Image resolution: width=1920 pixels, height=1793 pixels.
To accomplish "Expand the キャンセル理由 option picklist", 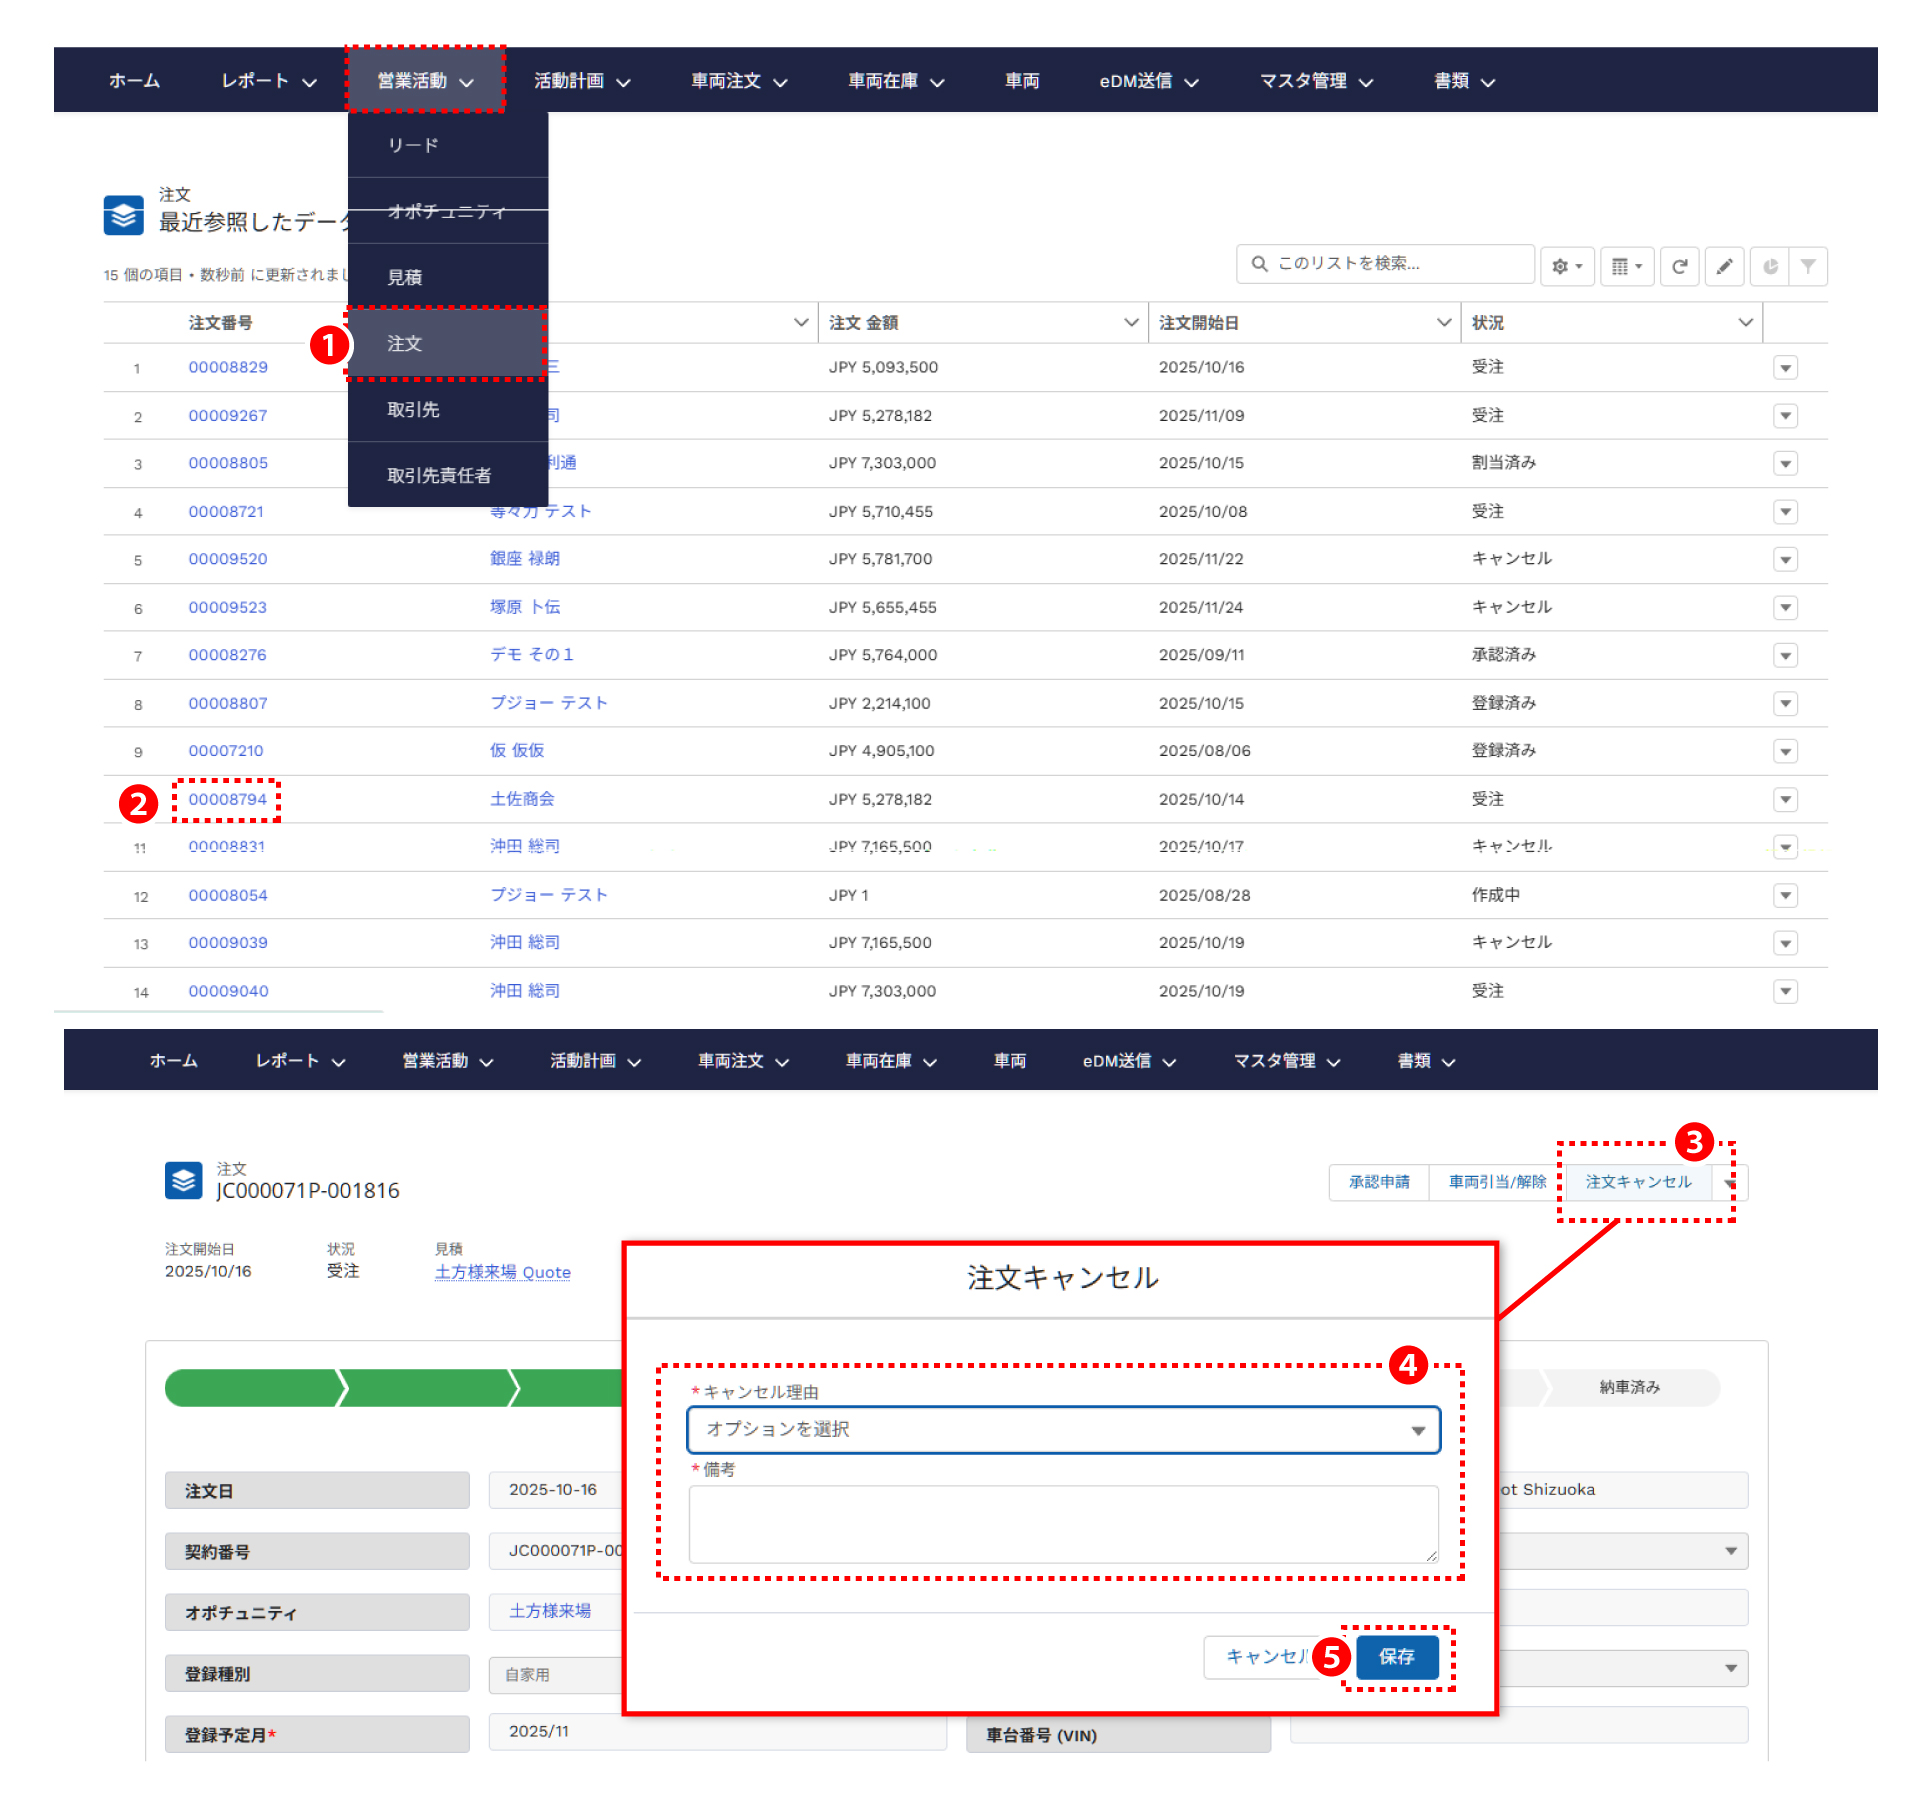I will [1063, 1430].
